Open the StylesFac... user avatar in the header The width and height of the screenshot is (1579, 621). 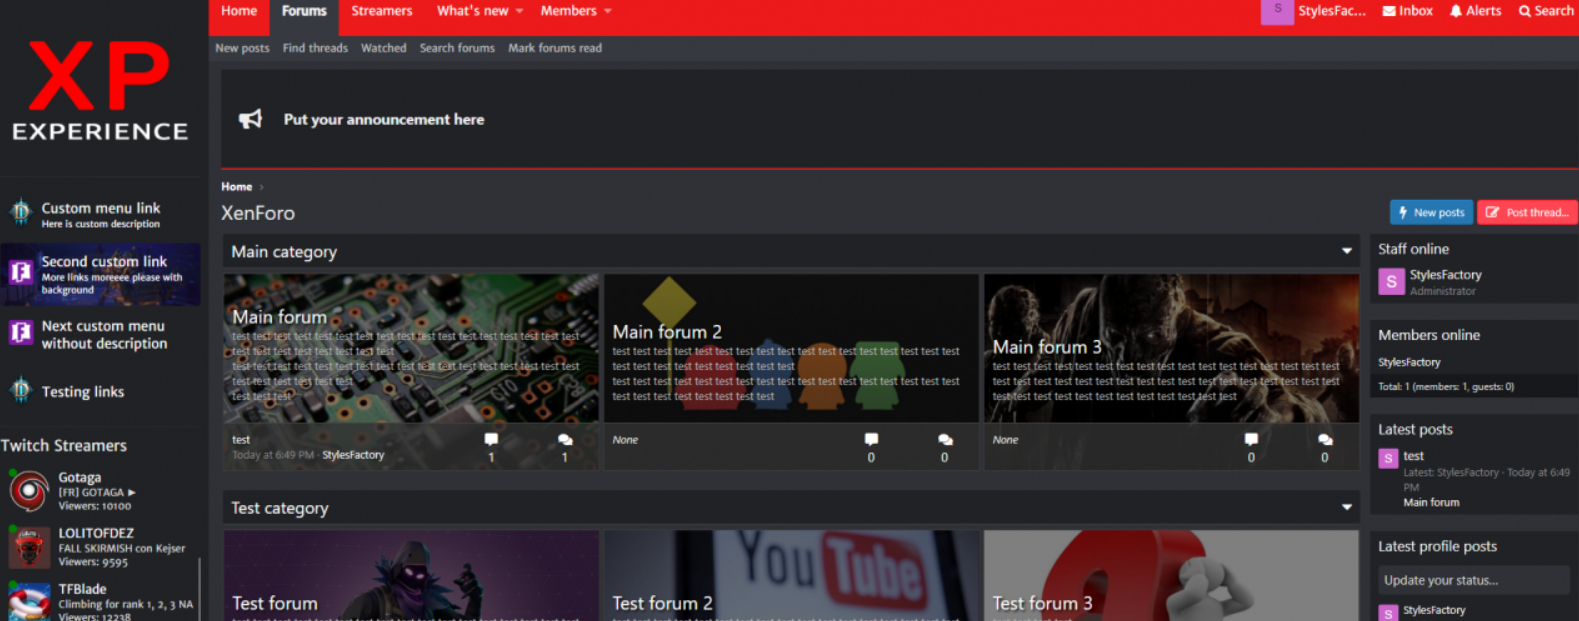[x=1277, y=11]
